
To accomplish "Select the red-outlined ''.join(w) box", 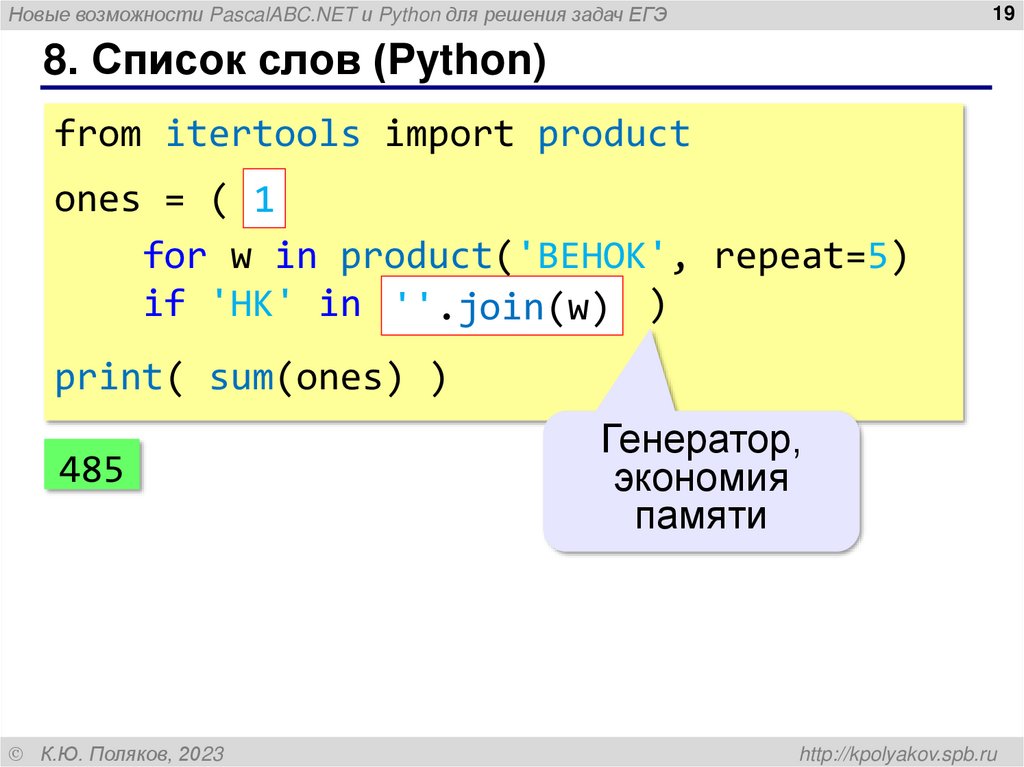I will pyautogui.click(x=502, y=306).
